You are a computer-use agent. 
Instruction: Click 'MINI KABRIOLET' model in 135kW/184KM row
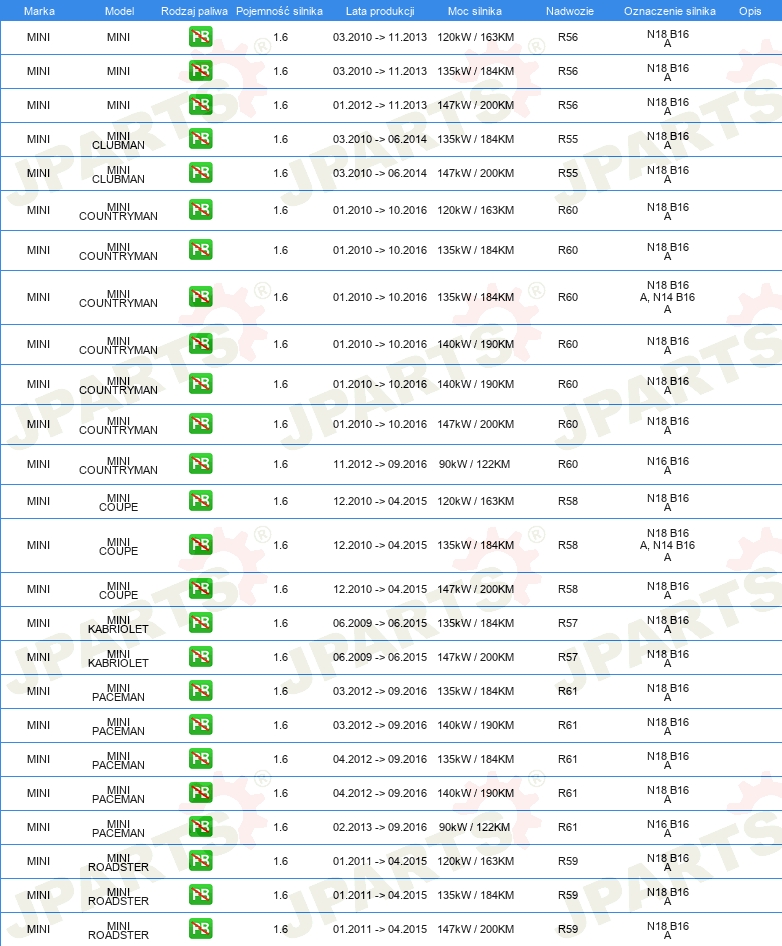tap(118, 624)
